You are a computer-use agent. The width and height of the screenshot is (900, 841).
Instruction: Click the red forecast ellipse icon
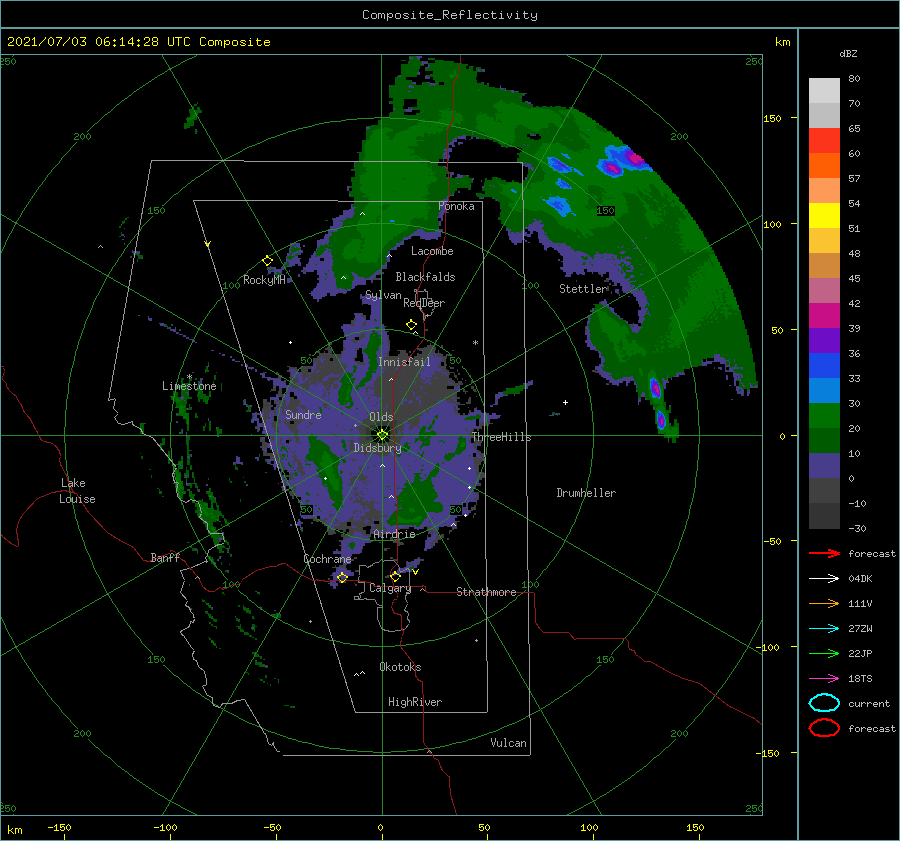coord(824,728)
